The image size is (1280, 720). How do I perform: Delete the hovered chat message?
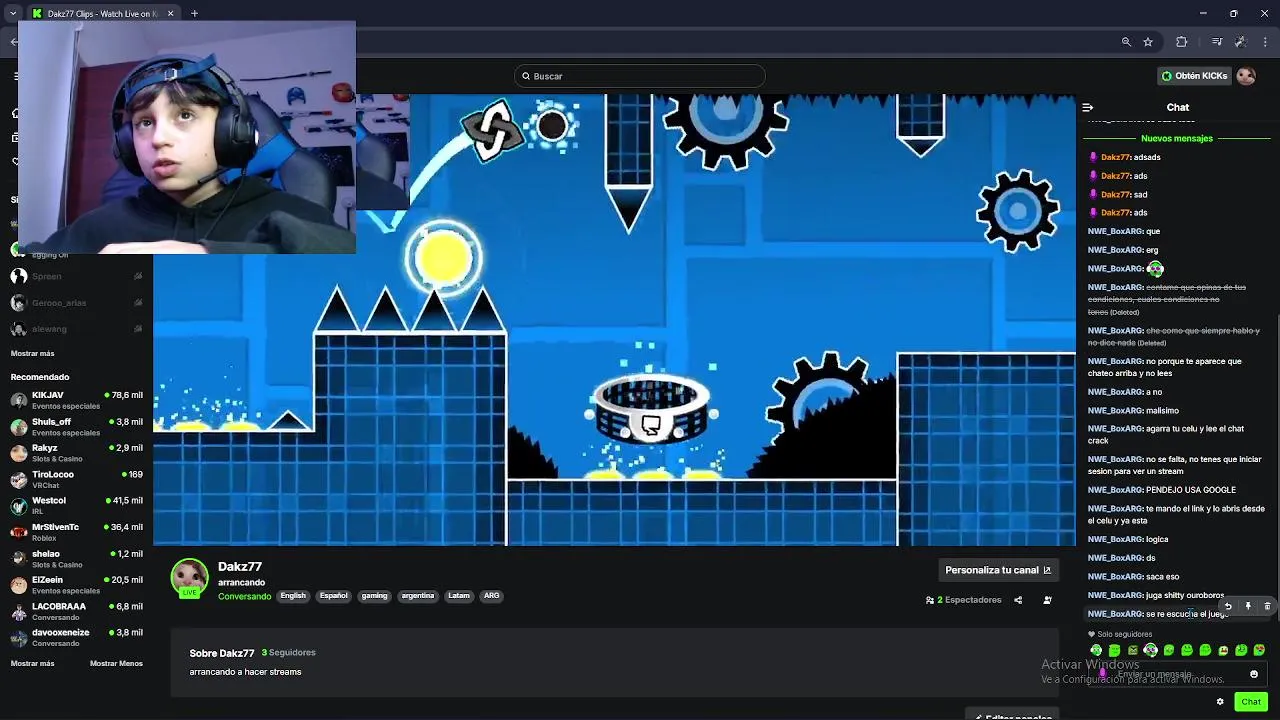[x=1267, y=606]
